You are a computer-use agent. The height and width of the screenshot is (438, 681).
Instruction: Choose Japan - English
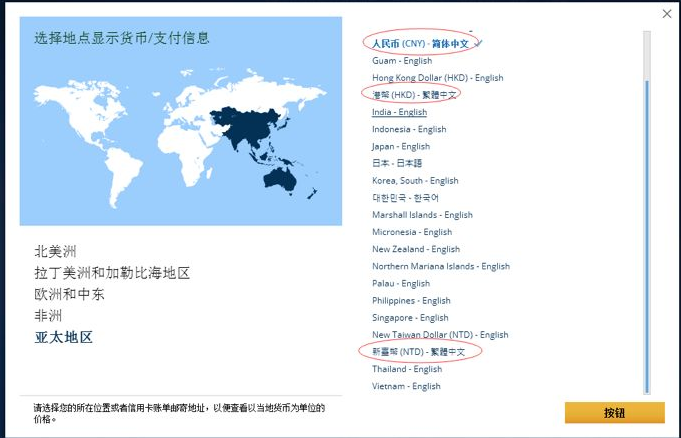[401, 146]
